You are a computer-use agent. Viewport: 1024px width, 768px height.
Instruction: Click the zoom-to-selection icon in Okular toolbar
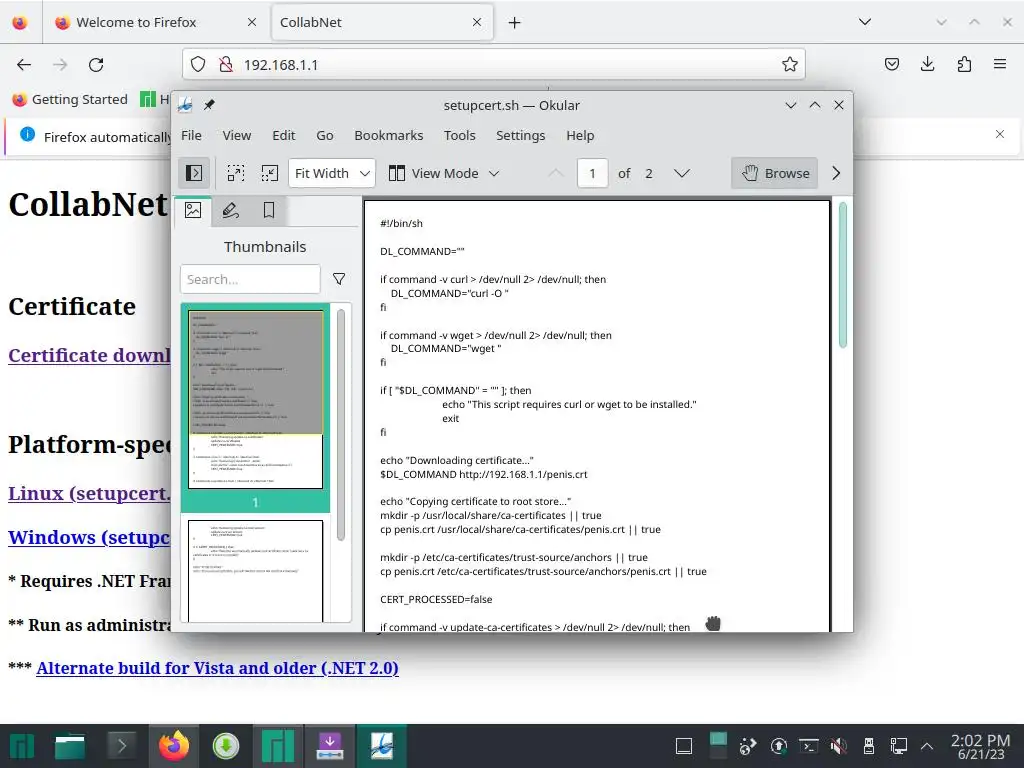click(236, 173)
